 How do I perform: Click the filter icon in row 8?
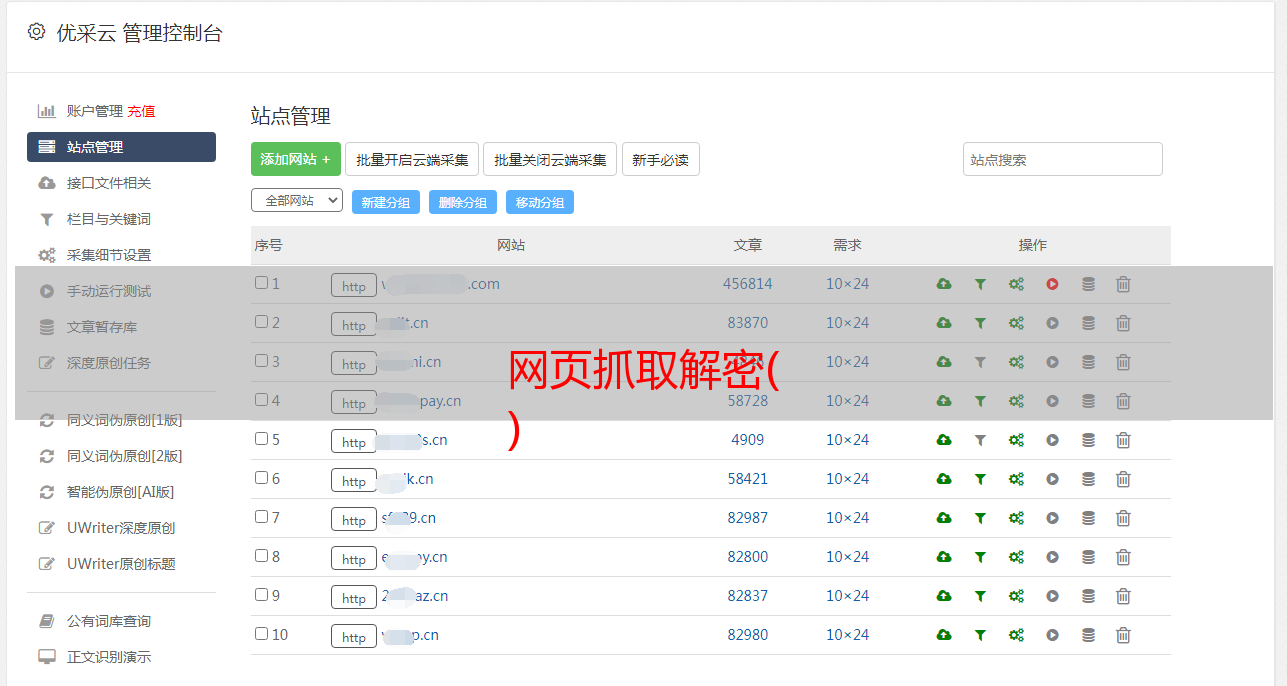[980, 557]
